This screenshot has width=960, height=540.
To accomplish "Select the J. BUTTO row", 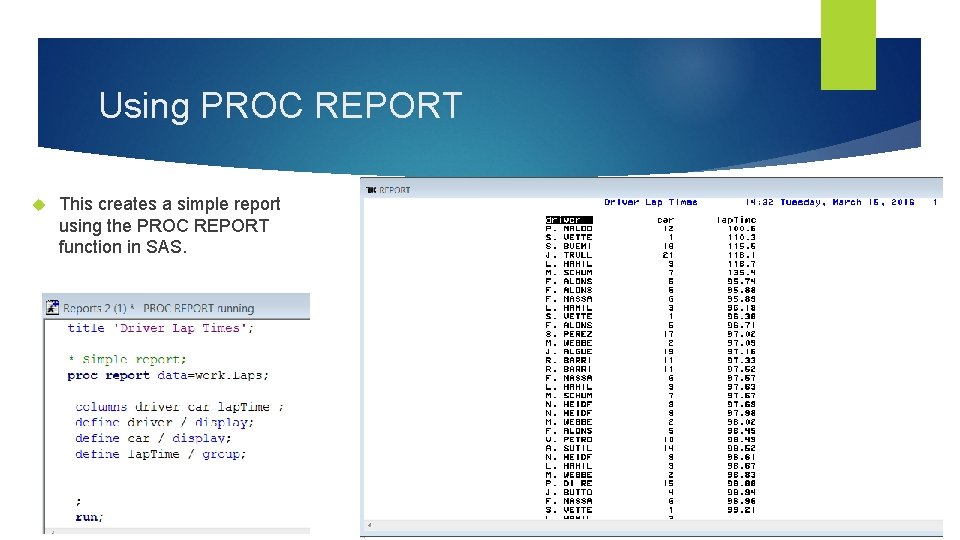I will [x=651, y=492].
